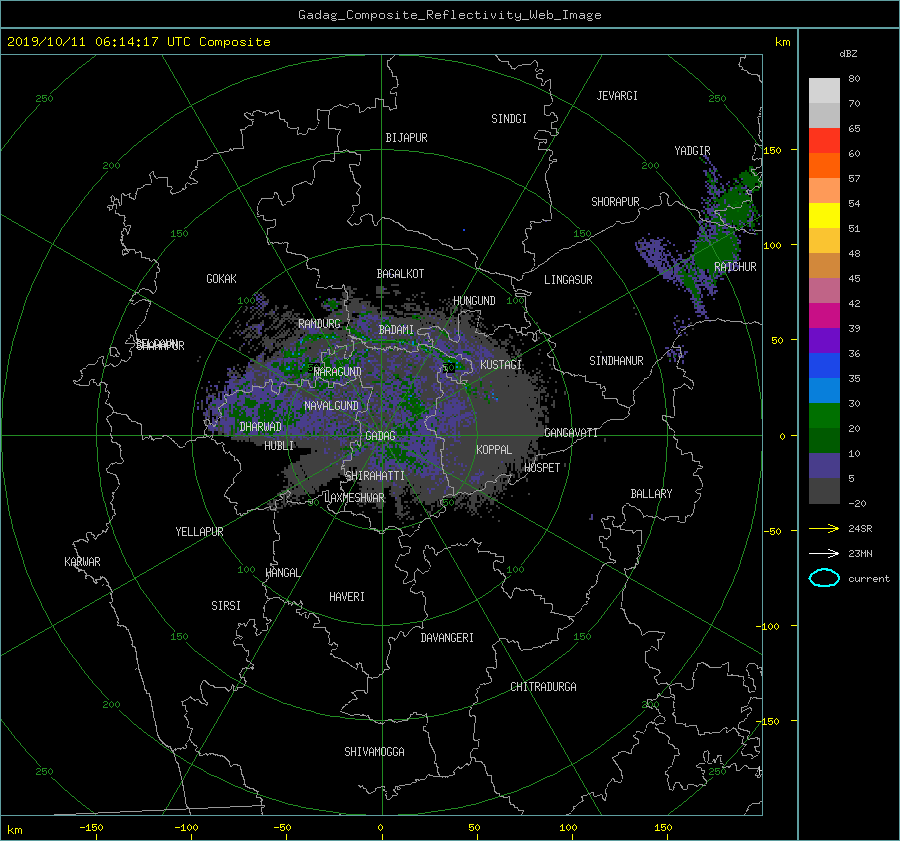Image resolution: width=900 pixels, height=841 pixels.
Task: Click the BALLARY city label
Action: 651,494
